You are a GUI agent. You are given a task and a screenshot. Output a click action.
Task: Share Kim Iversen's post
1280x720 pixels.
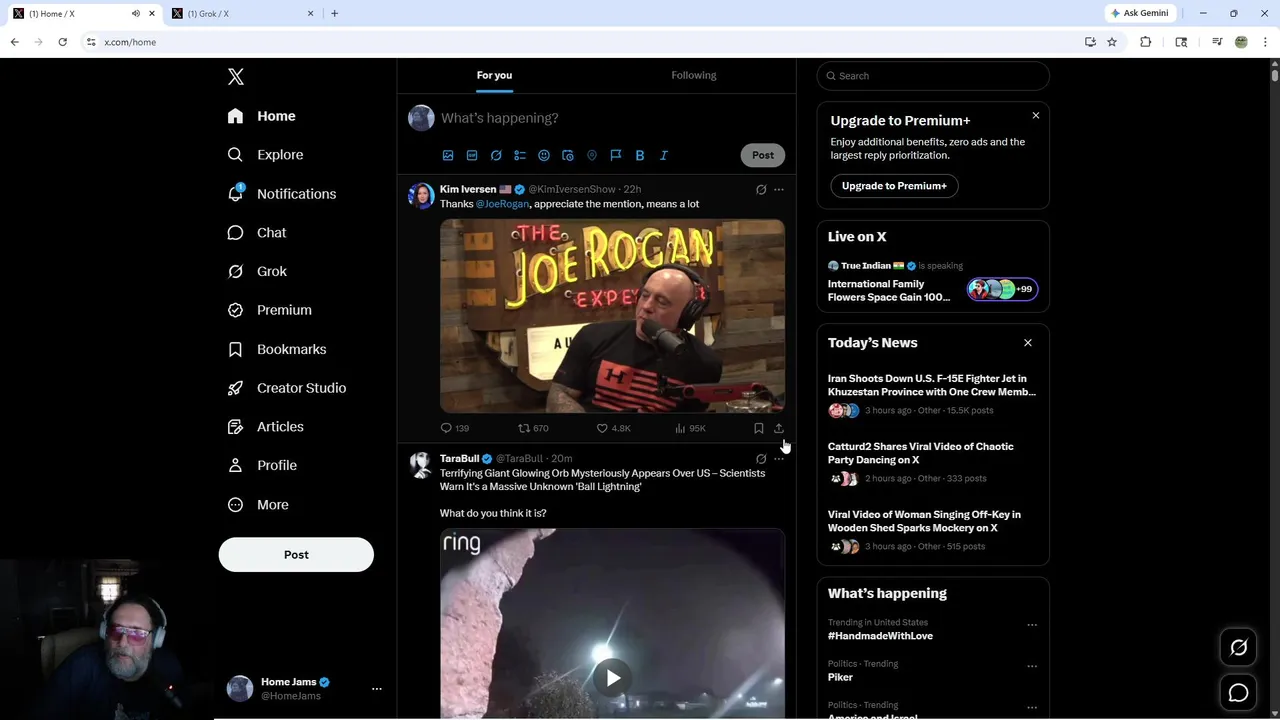pos(779,428)
